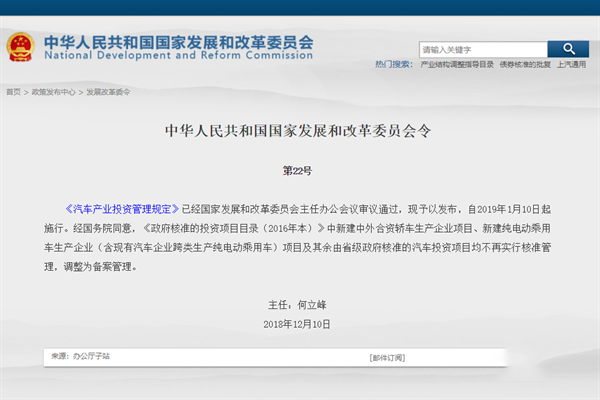
Task: Click the national emblem logo
Action: point(19,47)
